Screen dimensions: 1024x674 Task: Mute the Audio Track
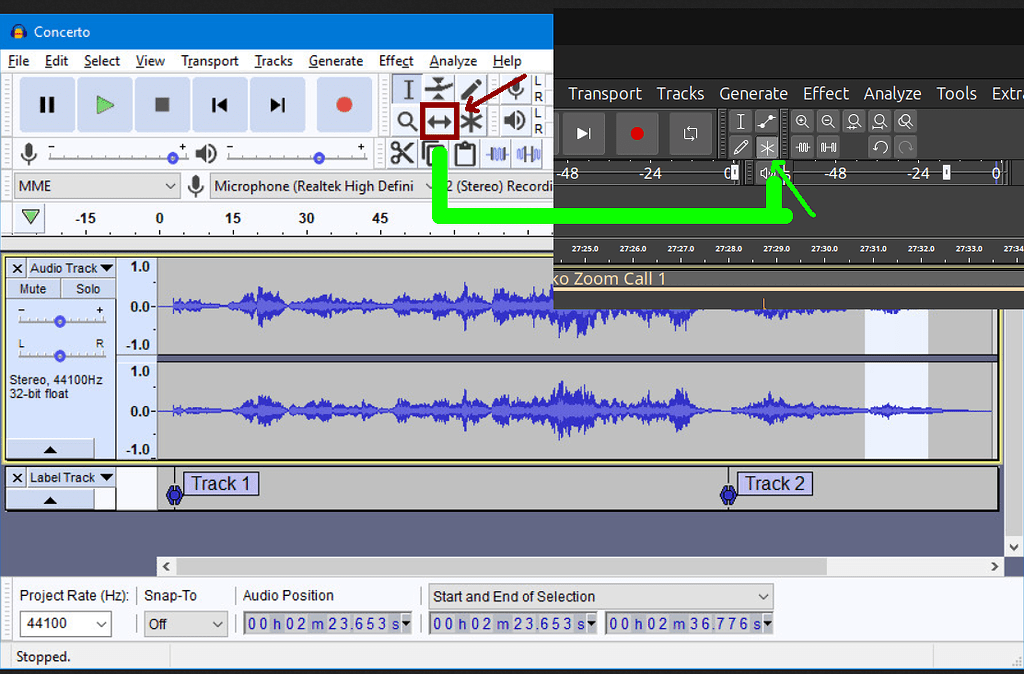32,288
